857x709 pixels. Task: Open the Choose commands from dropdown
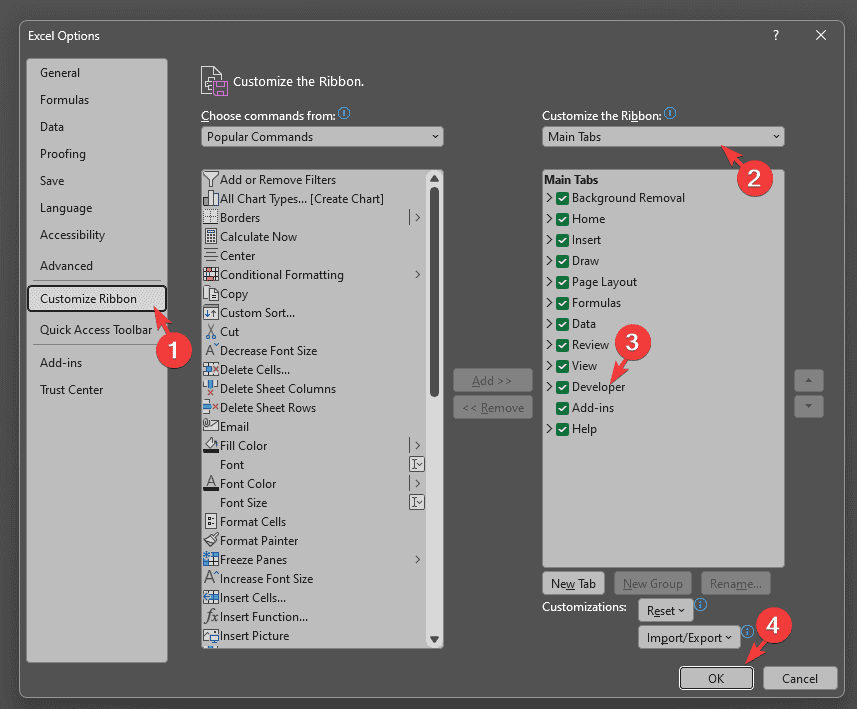point(322,137)
